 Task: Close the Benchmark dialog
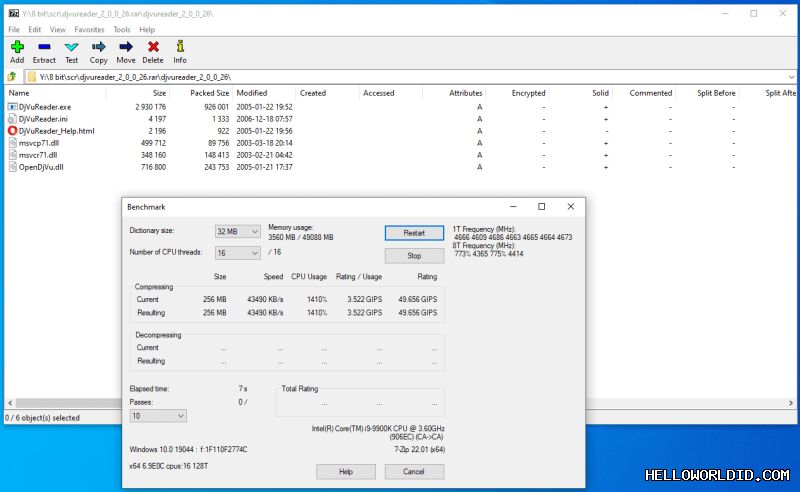point(571,207)
